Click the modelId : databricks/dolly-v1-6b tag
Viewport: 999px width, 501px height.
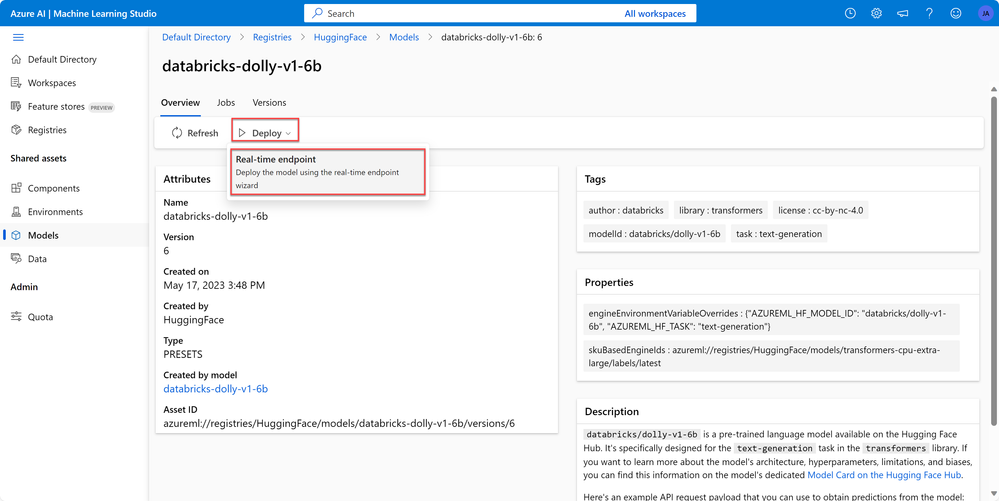654,234
